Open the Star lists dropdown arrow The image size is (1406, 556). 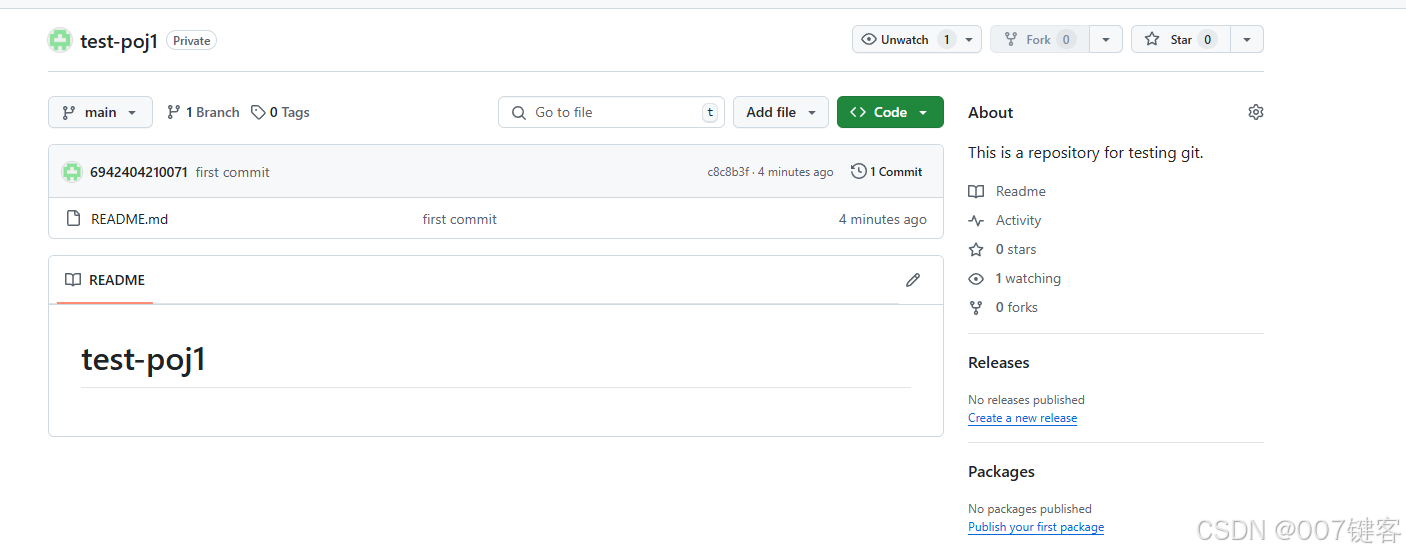click(x=1246, y=39)
